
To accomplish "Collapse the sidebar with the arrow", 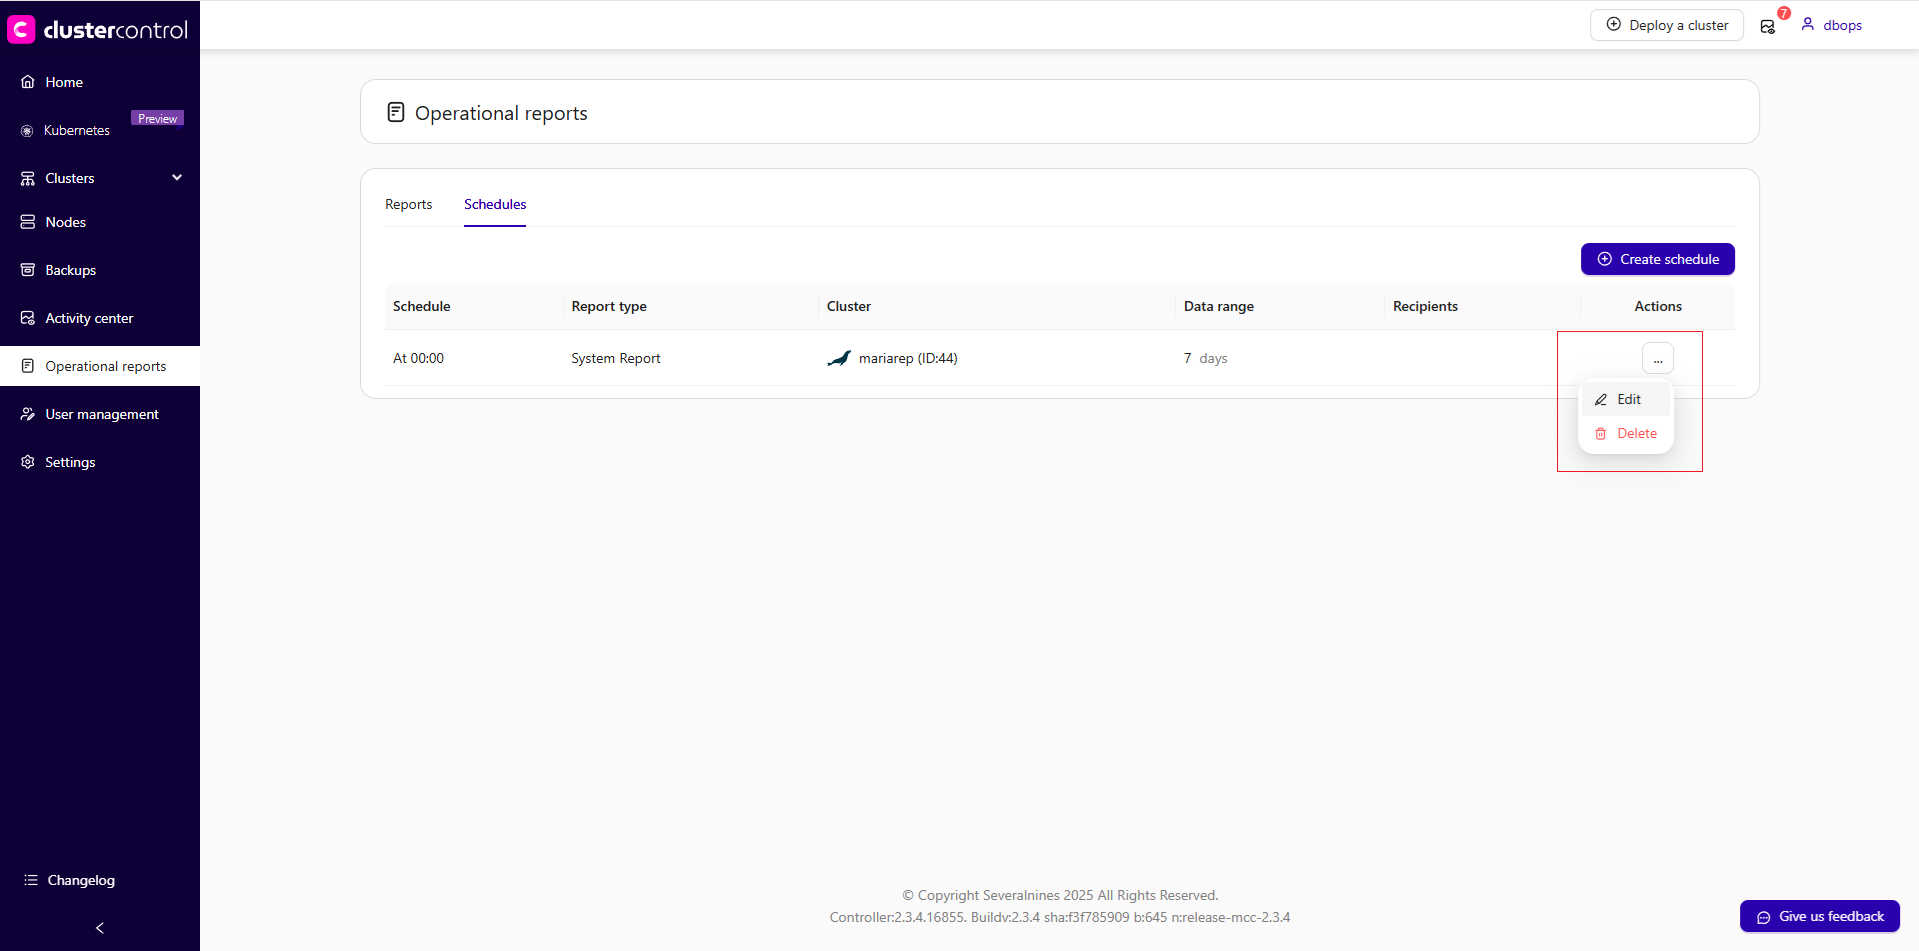I will pyautogui.click(x=100, y=928).
